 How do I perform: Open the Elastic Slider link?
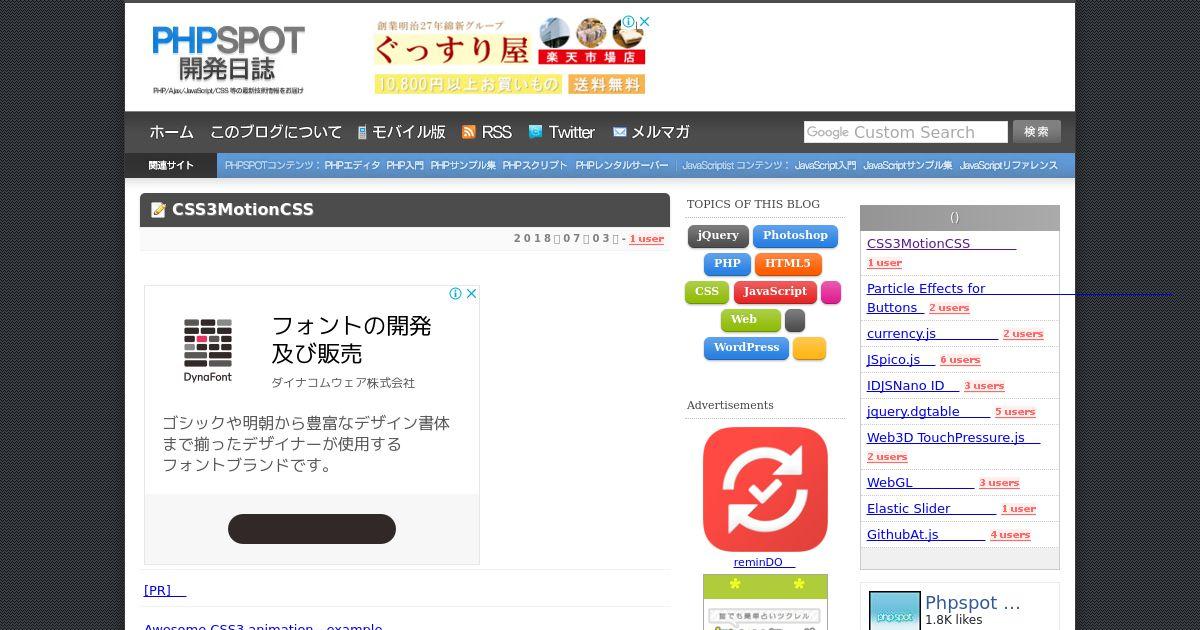click(x=931, y=509)
